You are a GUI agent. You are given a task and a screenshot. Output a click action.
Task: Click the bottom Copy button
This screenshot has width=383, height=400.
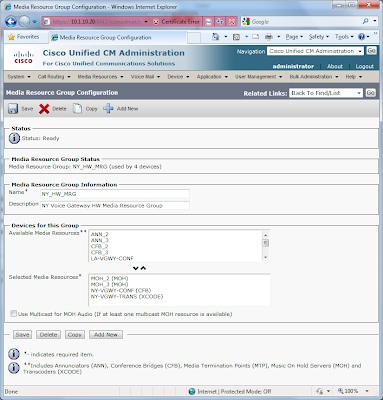75,335
